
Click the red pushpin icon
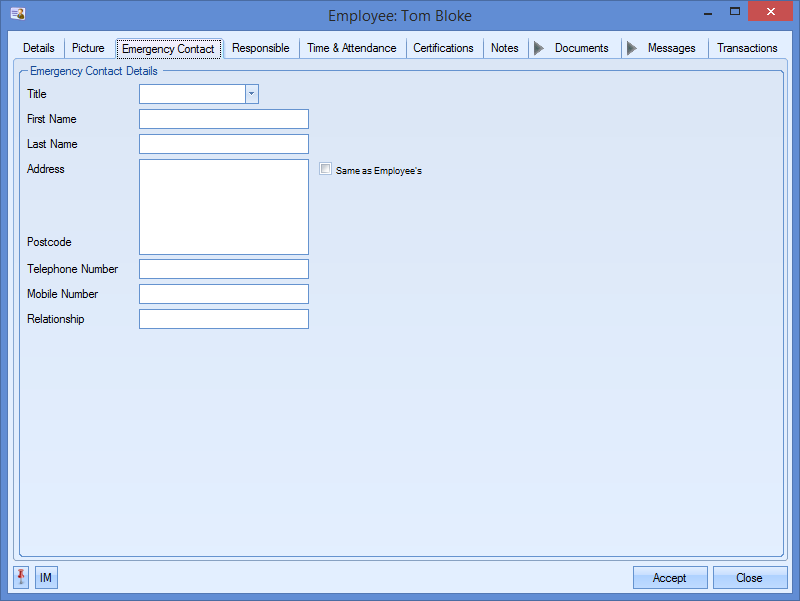[x=21, y=577]
